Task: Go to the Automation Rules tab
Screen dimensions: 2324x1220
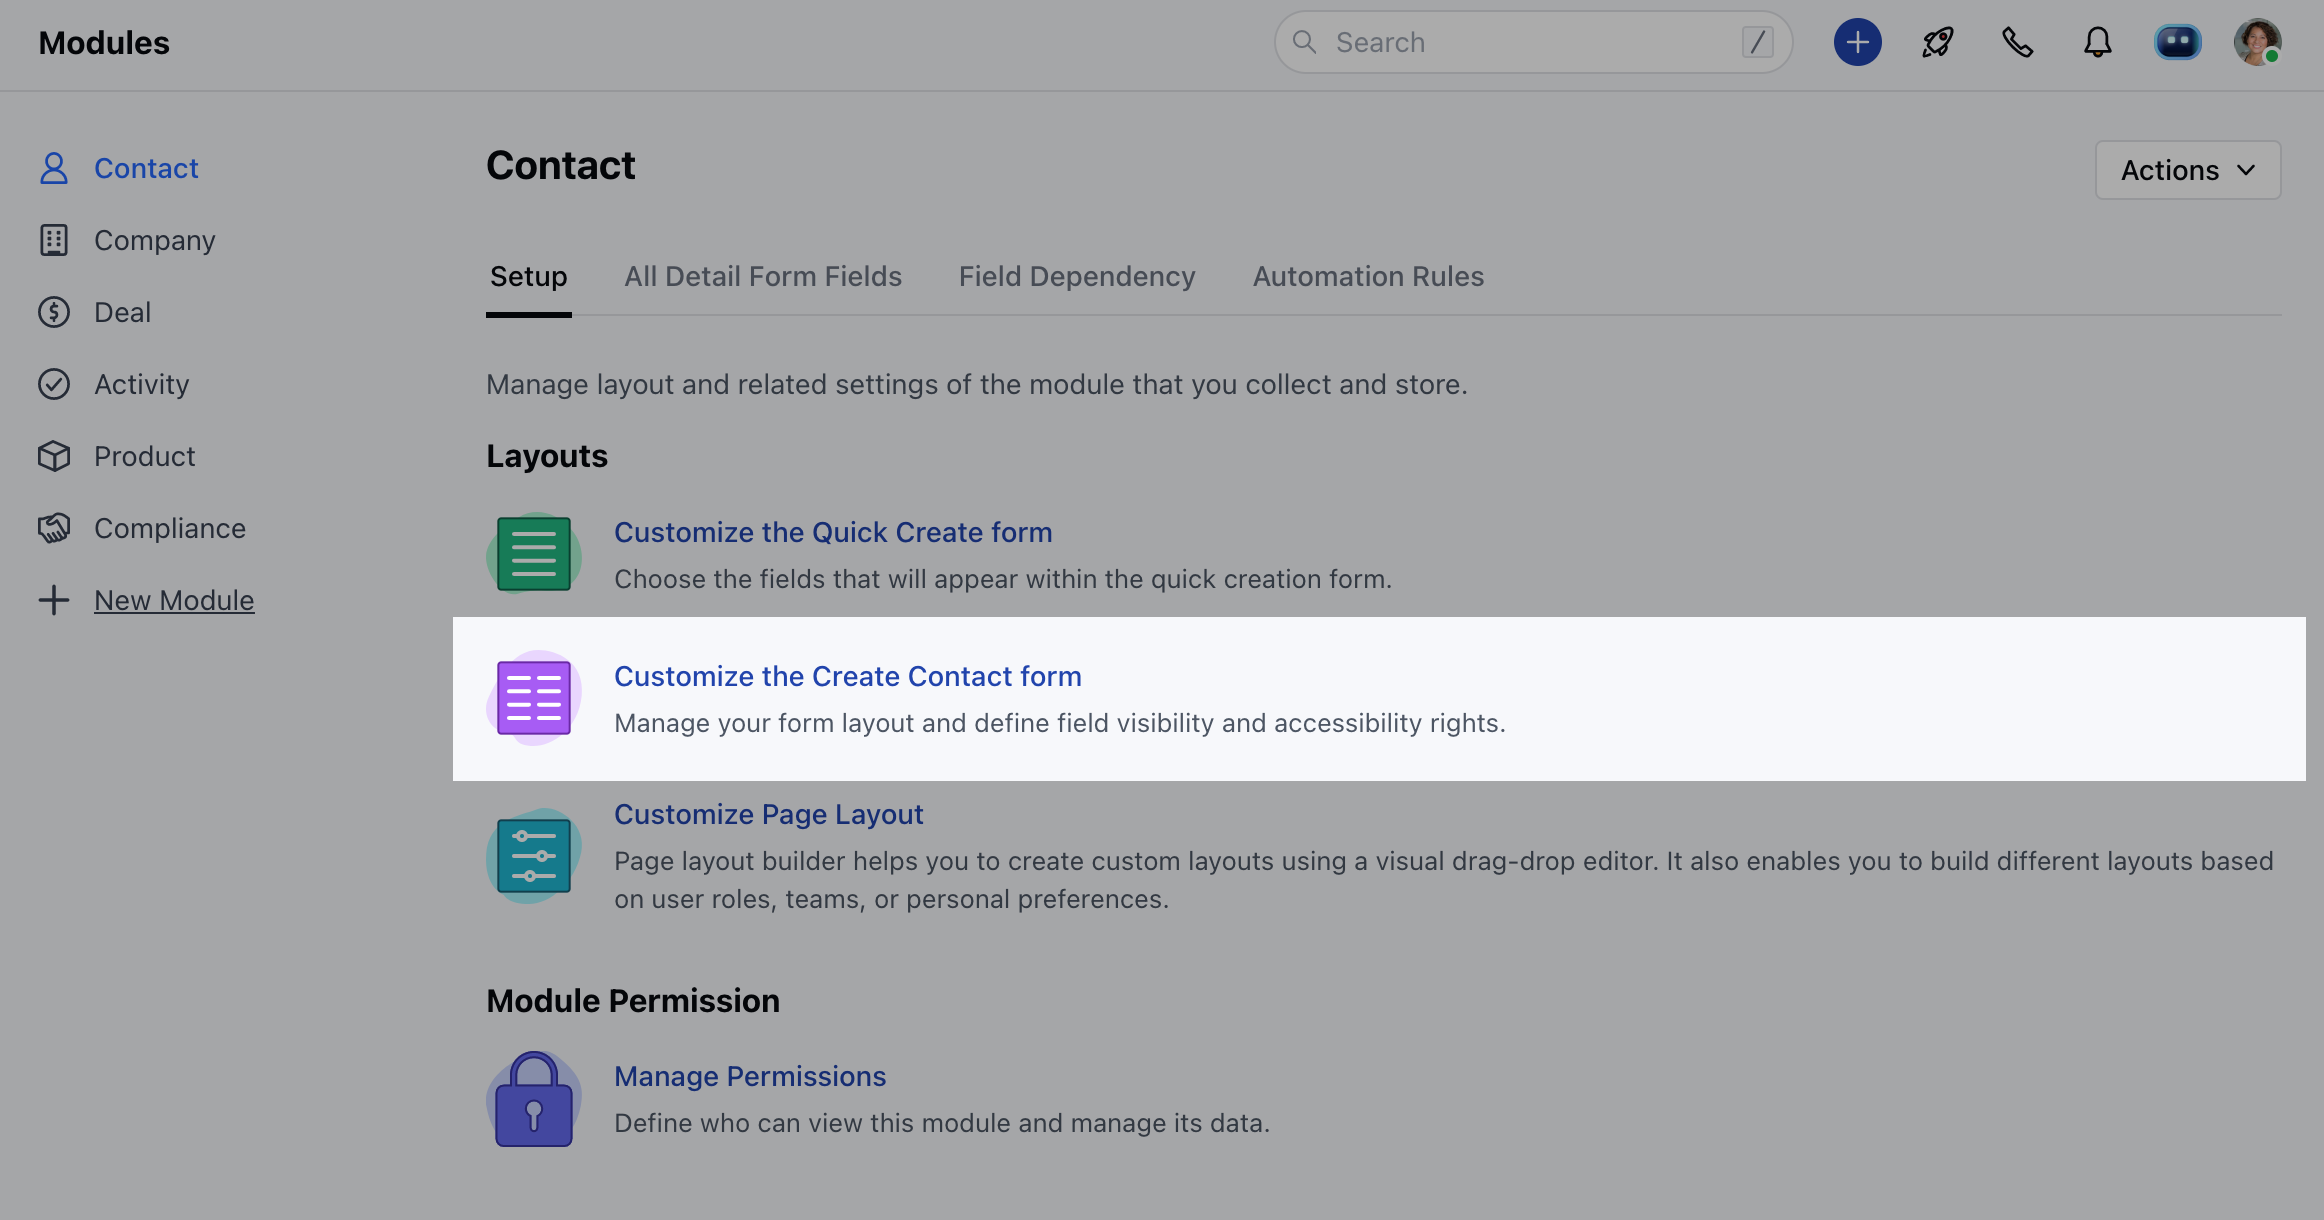Action: click(1367, 277)
